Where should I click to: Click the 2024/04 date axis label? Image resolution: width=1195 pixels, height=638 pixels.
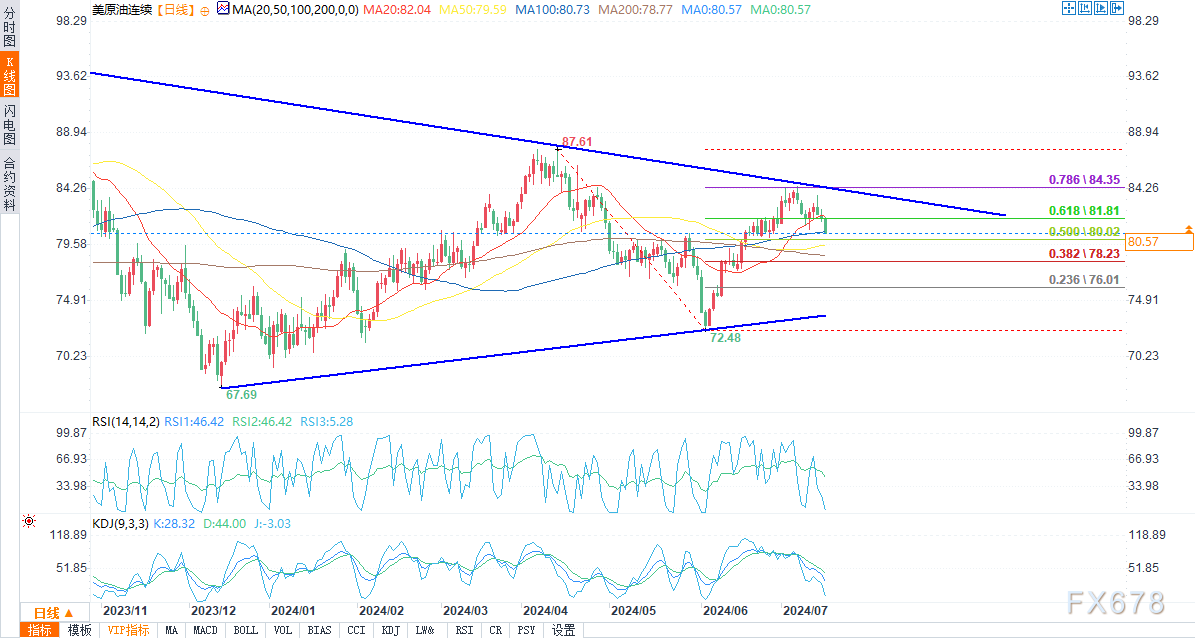(544, 611)
